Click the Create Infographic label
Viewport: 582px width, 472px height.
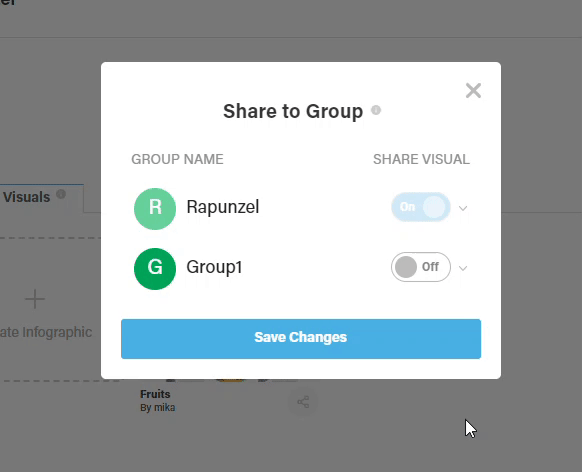(x=46, y=332)
